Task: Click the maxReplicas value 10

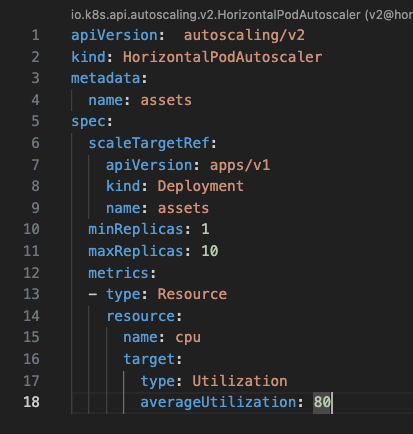Action: (x=210, y=251)
